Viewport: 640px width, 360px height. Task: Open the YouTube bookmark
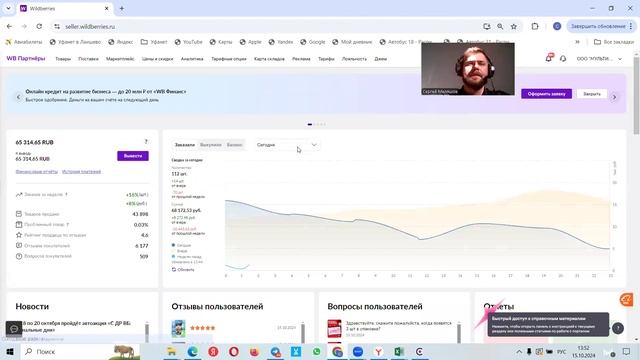tap(189, 42)
